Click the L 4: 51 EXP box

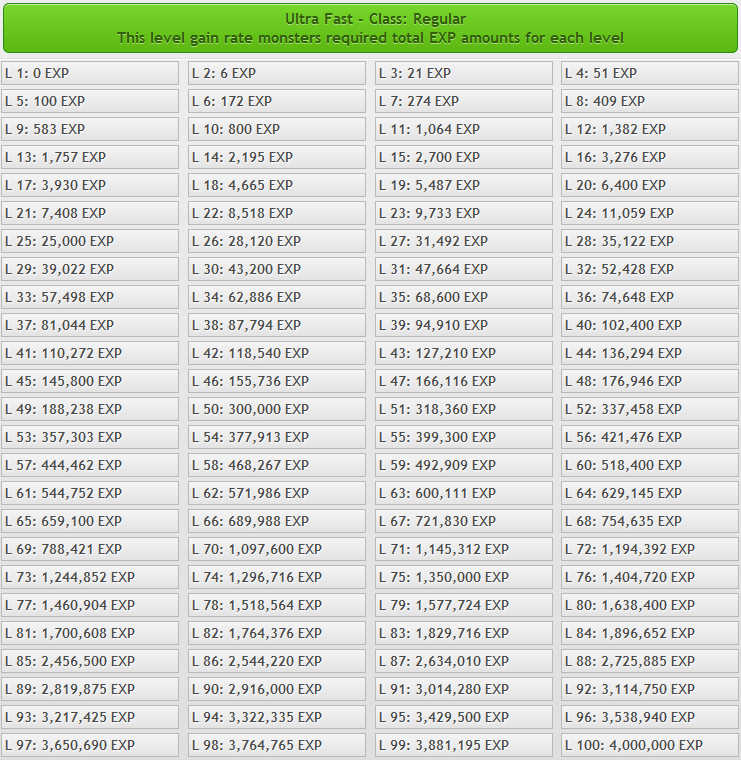(x=650, y=73)
